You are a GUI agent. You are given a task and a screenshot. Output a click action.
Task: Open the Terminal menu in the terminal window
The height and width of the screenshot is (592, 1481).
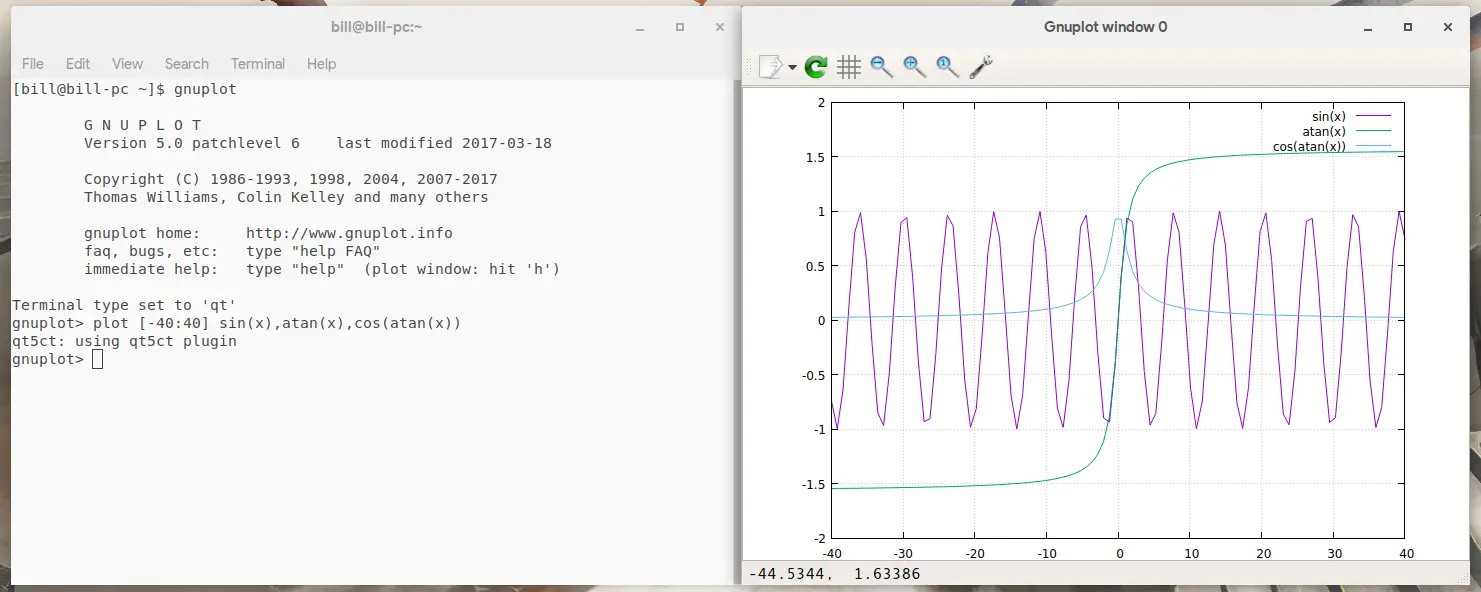coord(258,64)
